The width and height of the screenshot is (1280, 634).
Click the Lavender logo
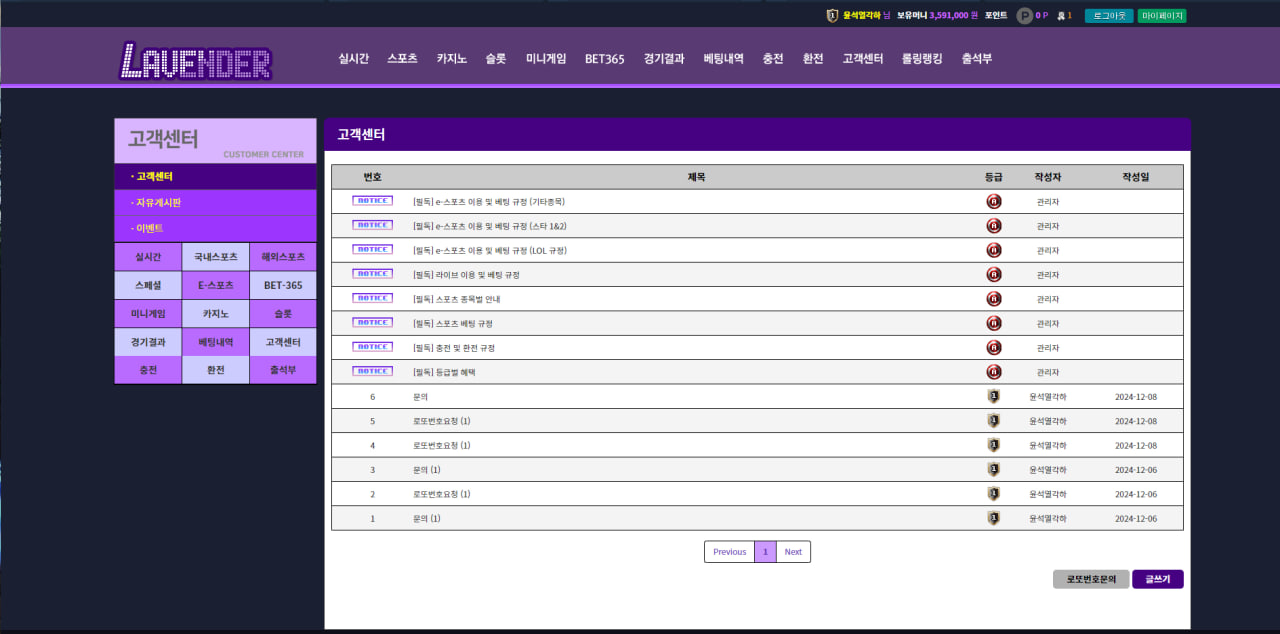click(x=196, y=60)
